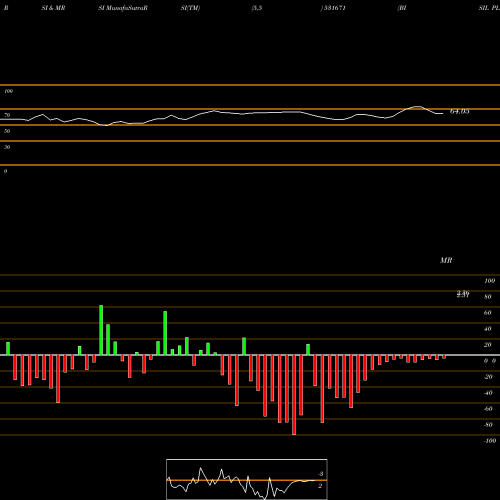Viewport: 500px width, 500px height.
Task: Click the tallest green MR histogram bar
Action: 101,330
